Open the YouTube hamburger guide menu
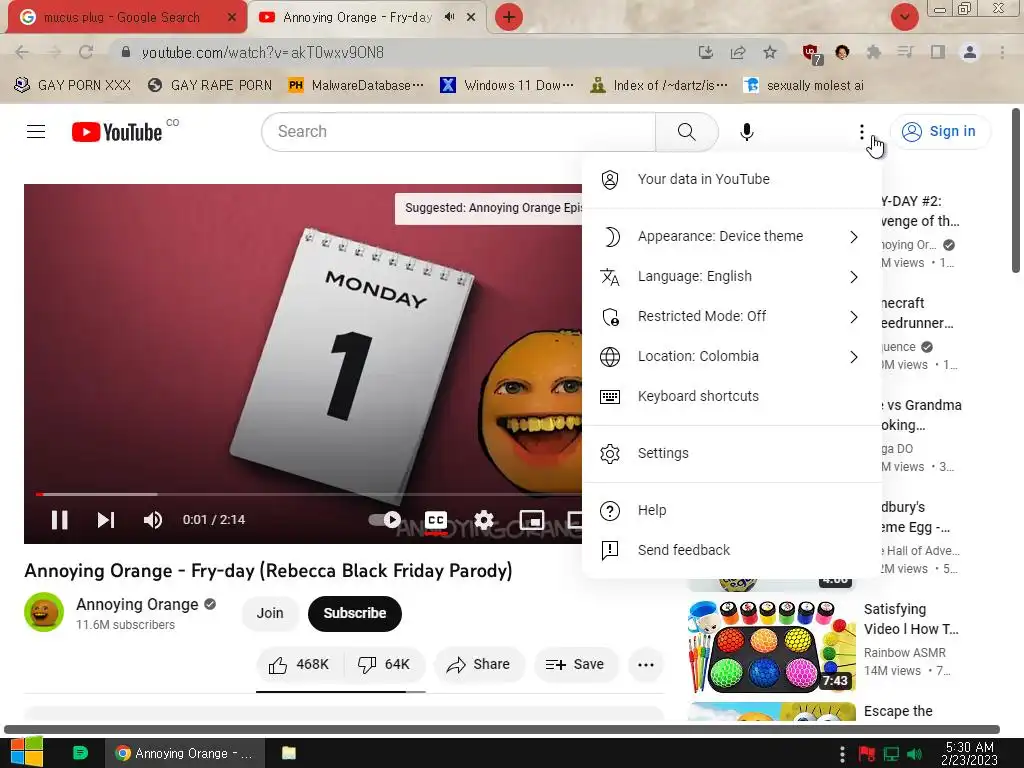Screen dimensions: 1024x768 coord(36,132)
